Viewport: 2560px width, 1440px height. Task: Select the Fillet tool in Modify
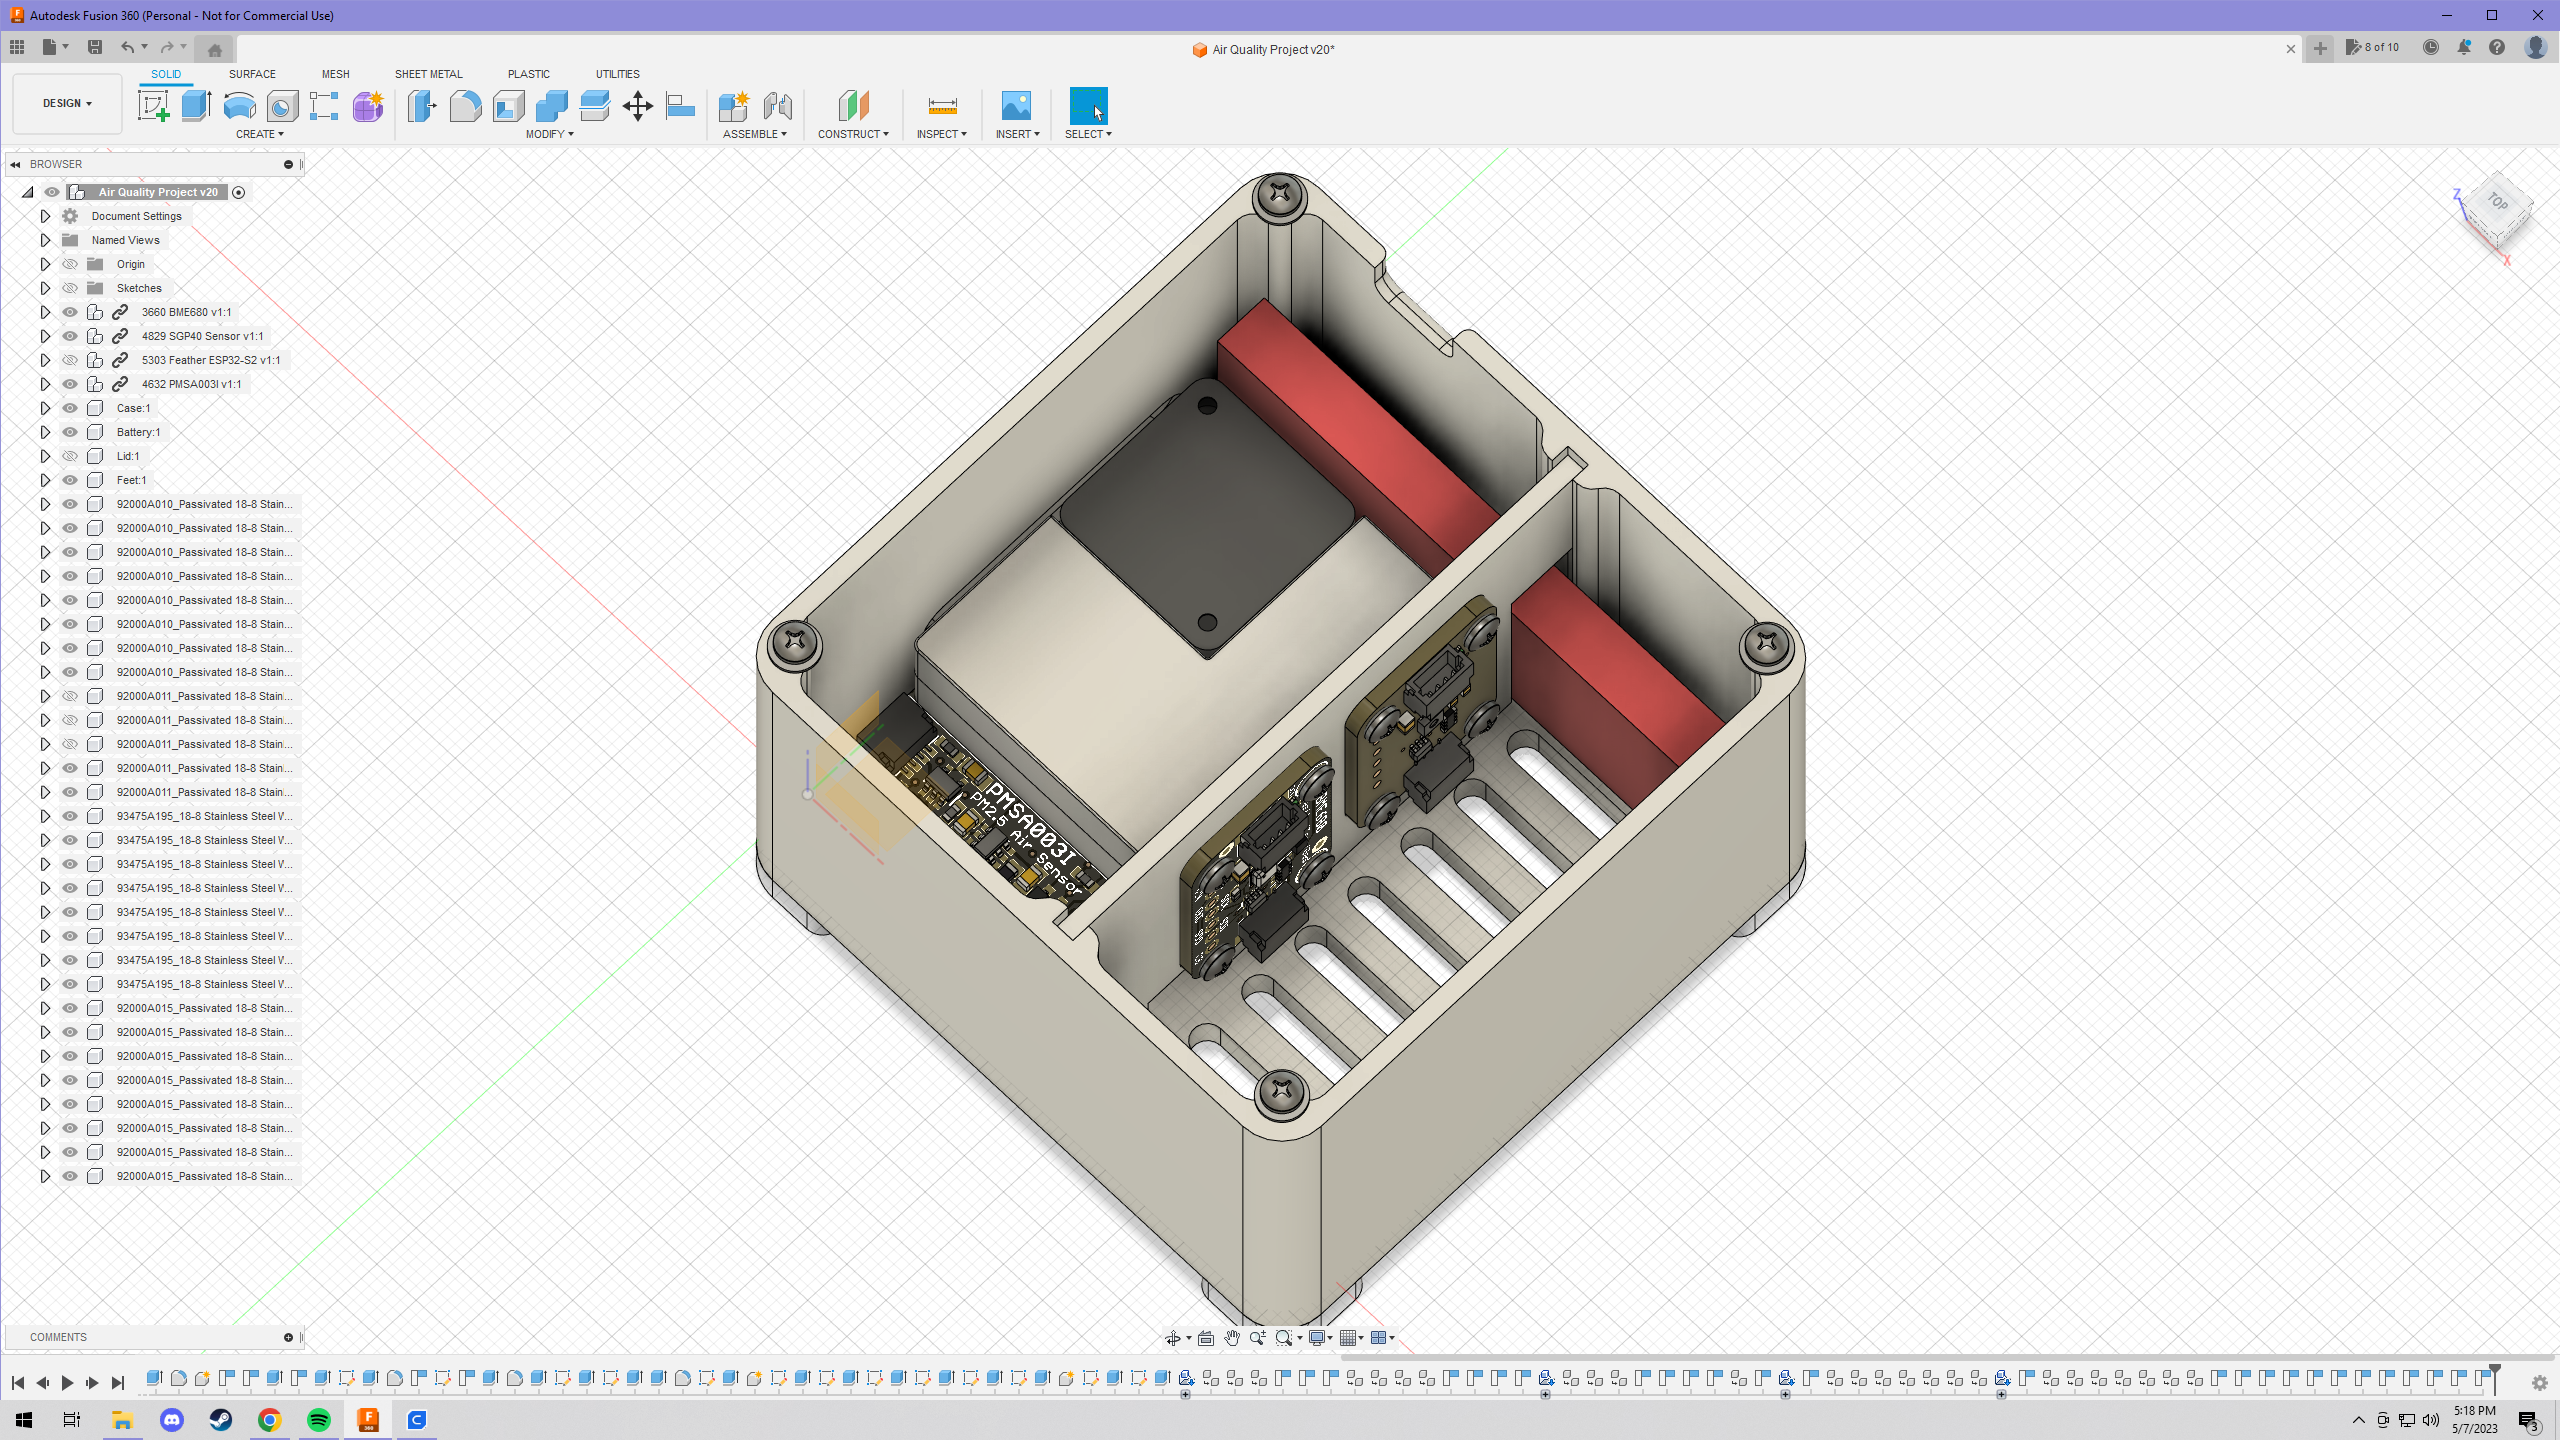coord(465,106)
